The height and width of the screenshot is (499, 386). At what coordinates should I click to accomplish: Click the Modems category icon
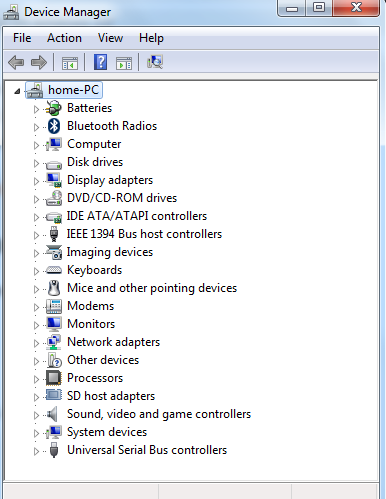54,306
